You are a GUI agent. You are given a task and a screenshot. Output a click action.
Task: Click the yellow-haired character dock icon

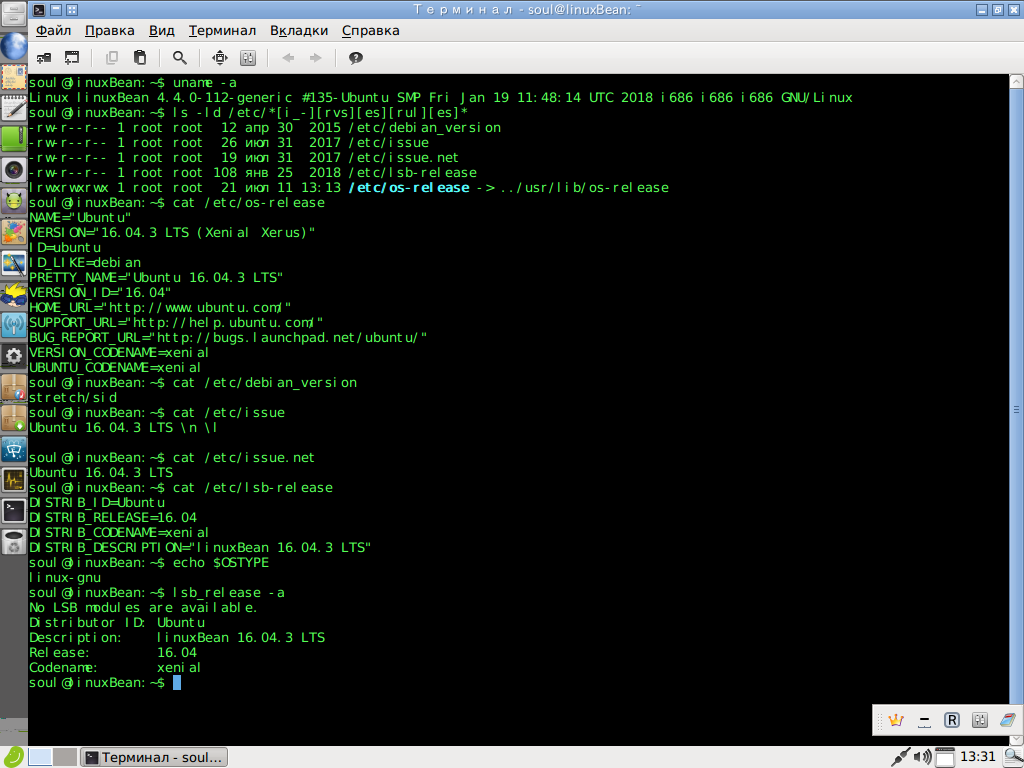[13, 294]
